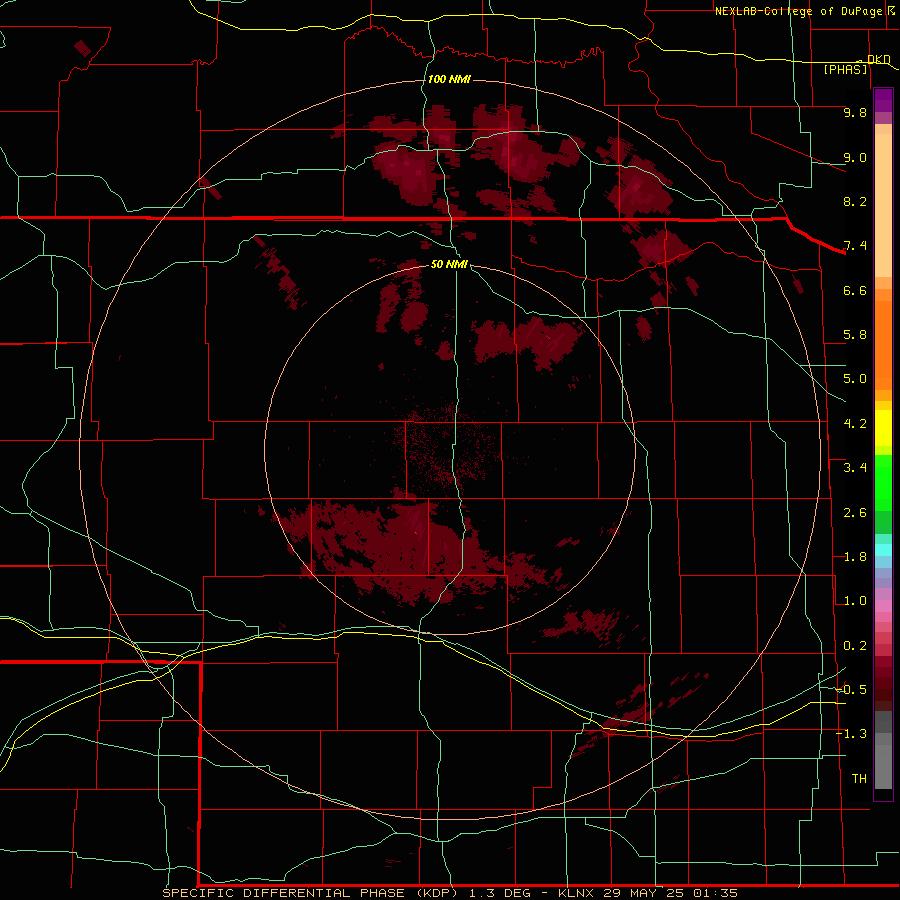This screenshot has width=900, height=900.
Task: Pick the orange band of the color bar
Action: click(883, 345)
